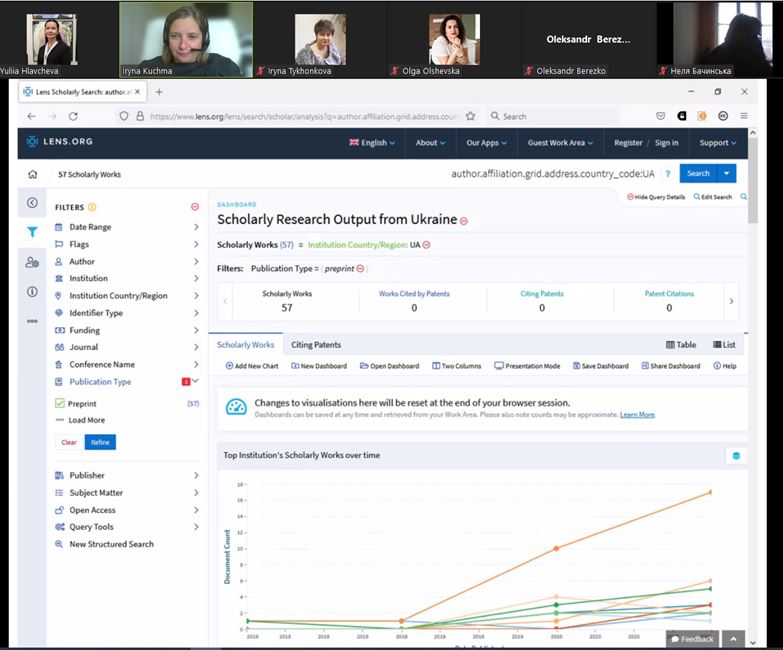Screen dimensions: 783x650
Task: Open the Search button dropdown arrow
Action: [727, 174]
